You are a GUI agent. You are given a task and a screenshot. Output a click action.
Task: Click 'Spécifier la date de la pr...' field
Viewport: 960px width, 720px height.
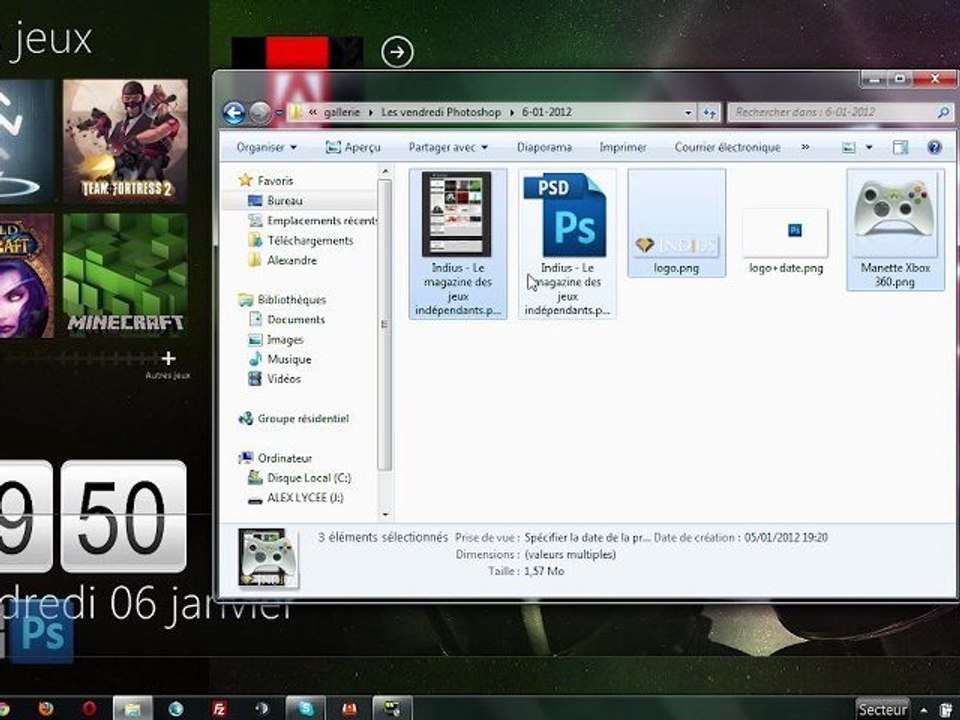point(587,538)
